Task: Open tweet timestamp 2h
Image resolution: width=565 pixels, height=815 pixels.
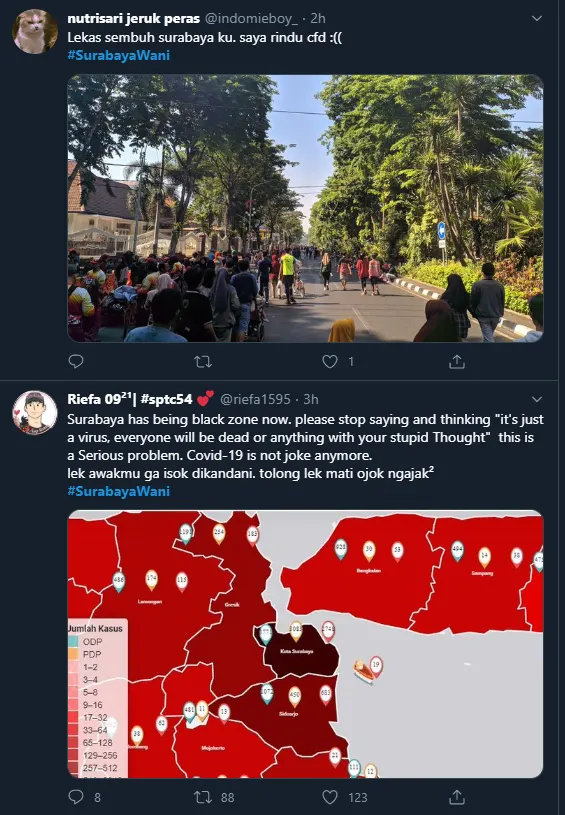Action: tap(318, 19)
